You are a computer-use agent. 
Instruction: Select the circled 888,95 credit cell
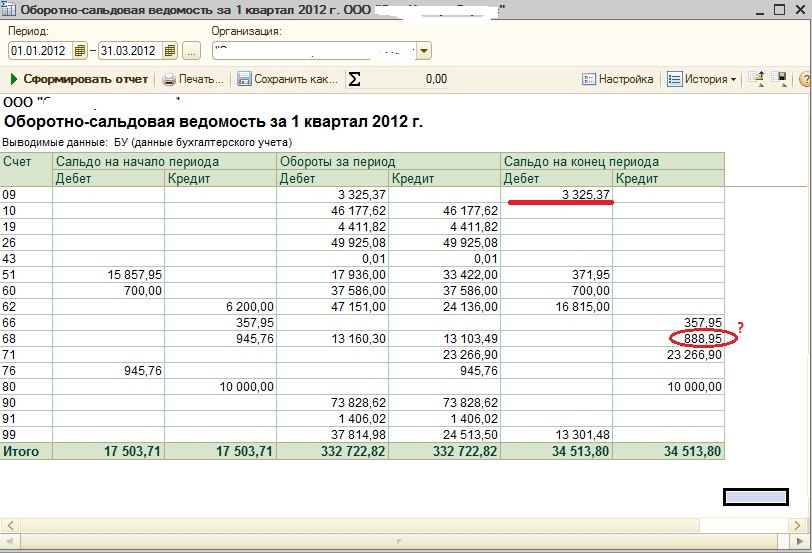tap(669, 339)
